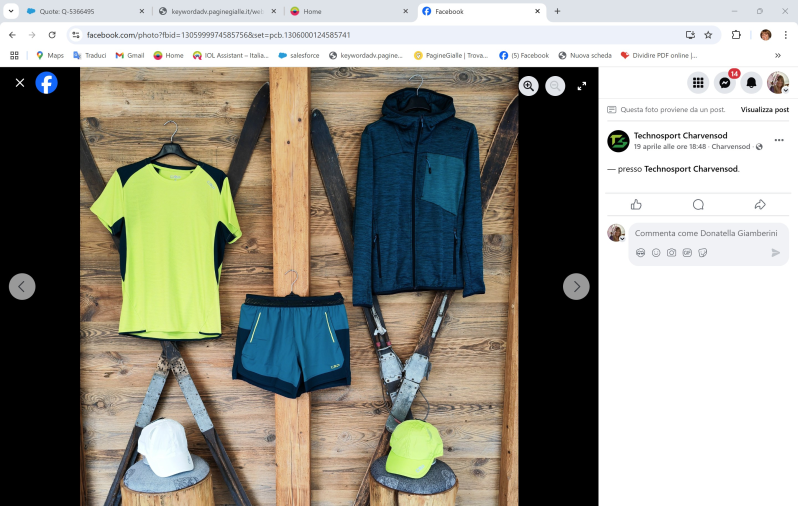The image size is (798, 506).
Task: Open a new browser tab
Action: tap(557, 11)
